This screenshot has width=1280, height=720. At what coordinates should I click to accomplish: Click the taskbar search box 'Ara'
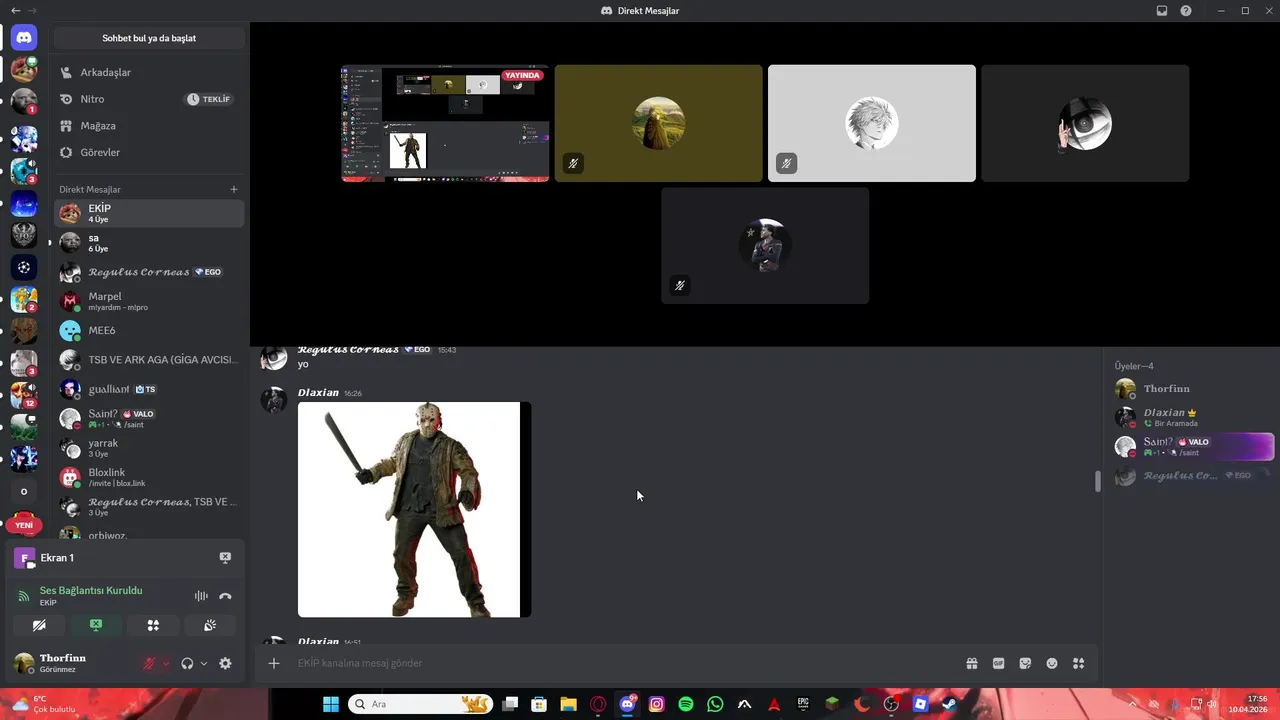pyautogui.click(x=420, y=704)
